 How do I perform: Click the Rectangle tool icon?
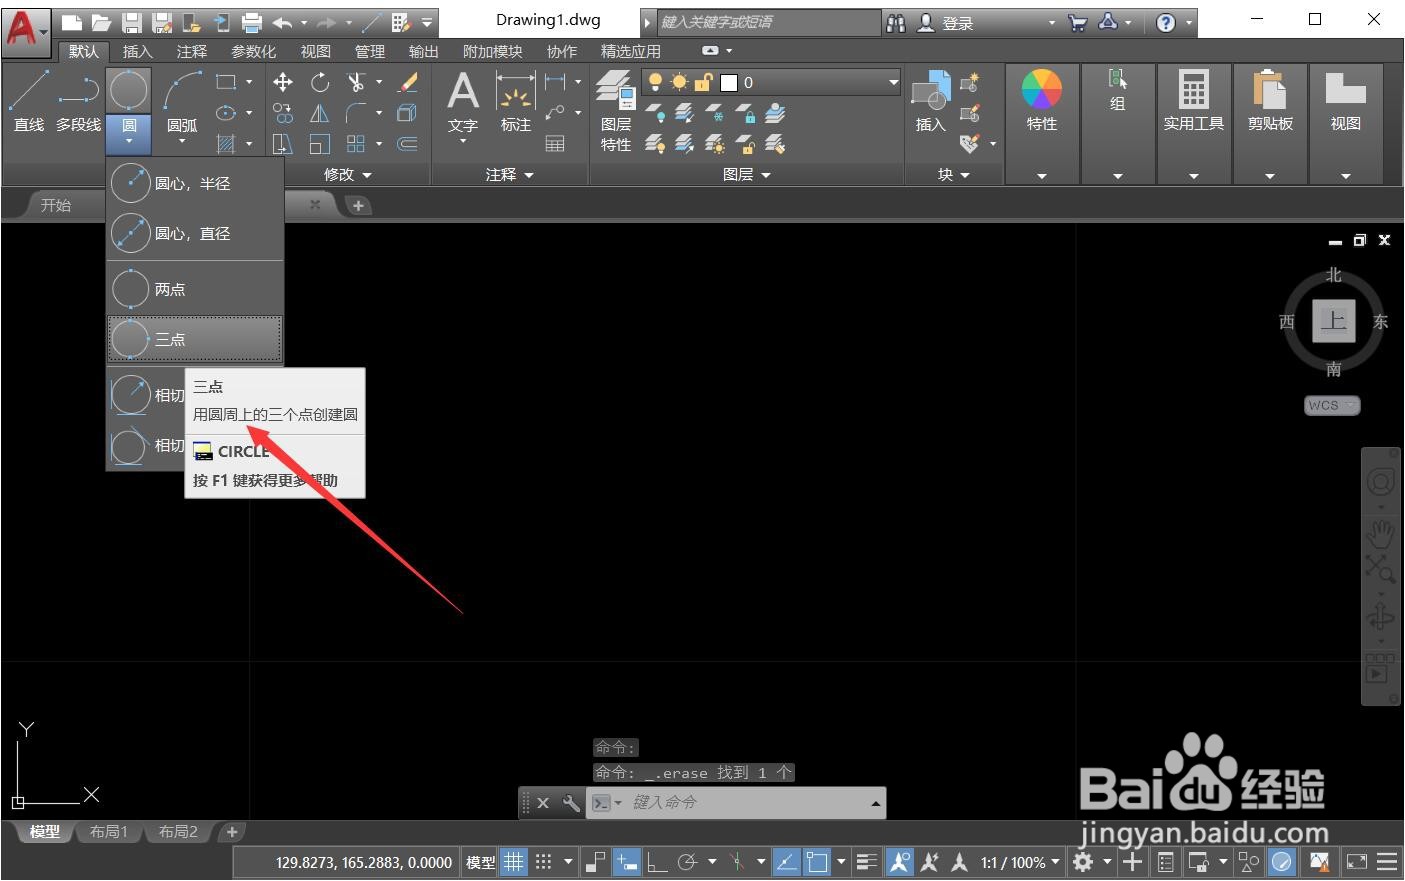click(x=226, y=82)
